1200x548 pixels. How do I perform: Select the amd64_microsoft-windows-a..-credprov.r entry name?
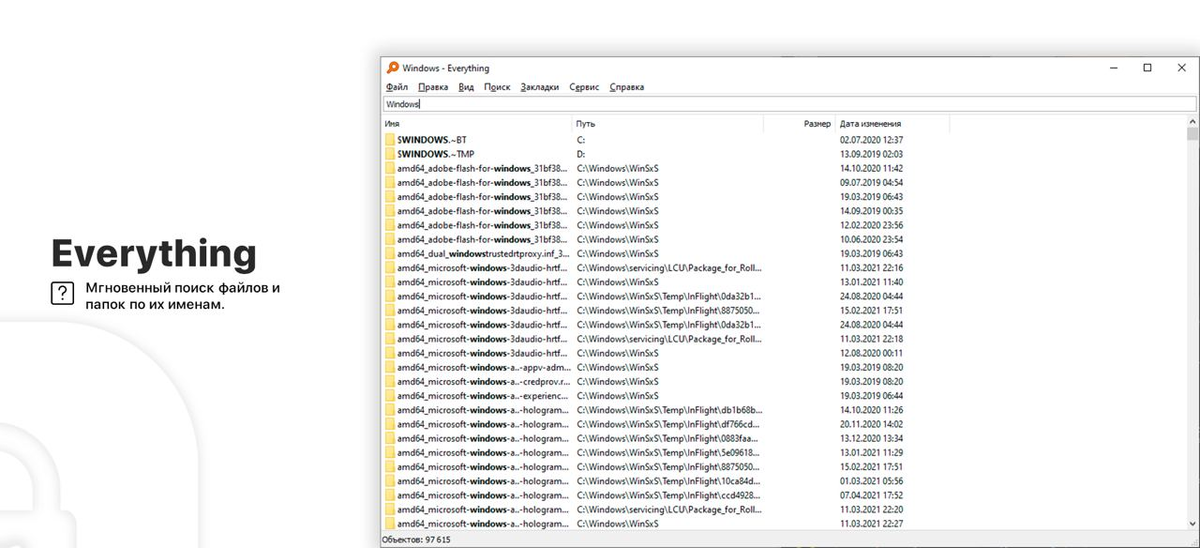pos(482,382)
